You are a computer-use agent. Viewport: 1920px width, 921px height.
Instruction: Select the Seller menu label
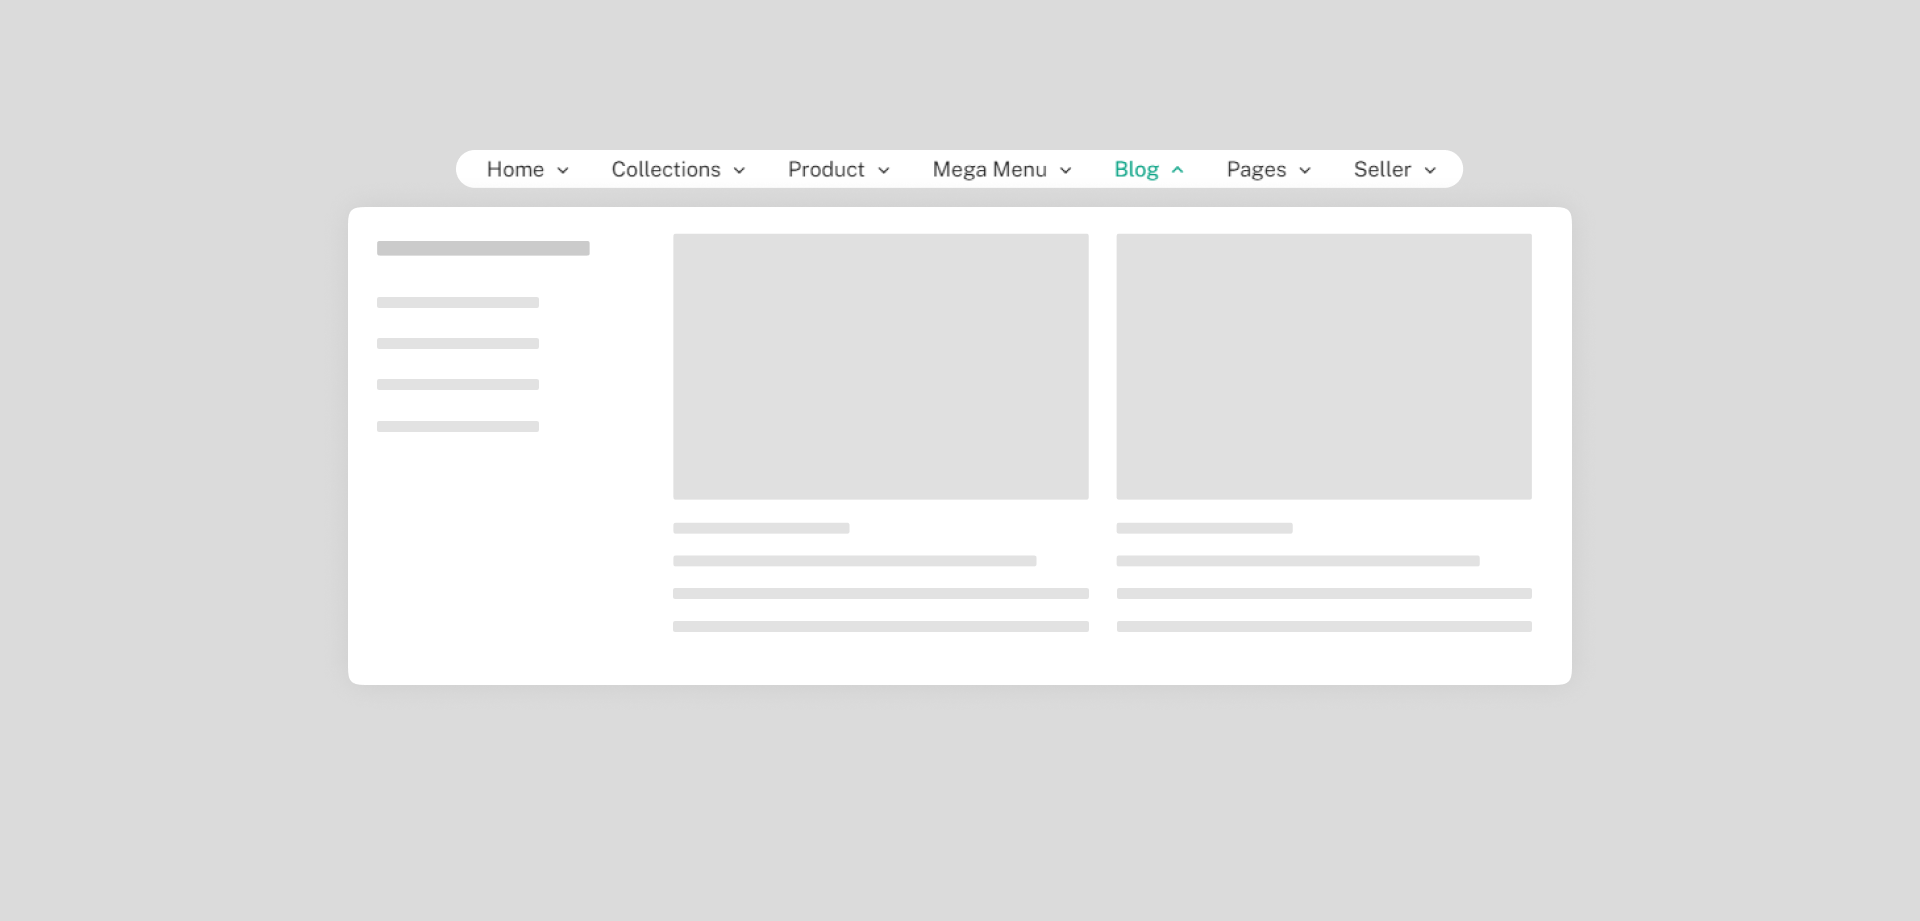pos(1382,170)
